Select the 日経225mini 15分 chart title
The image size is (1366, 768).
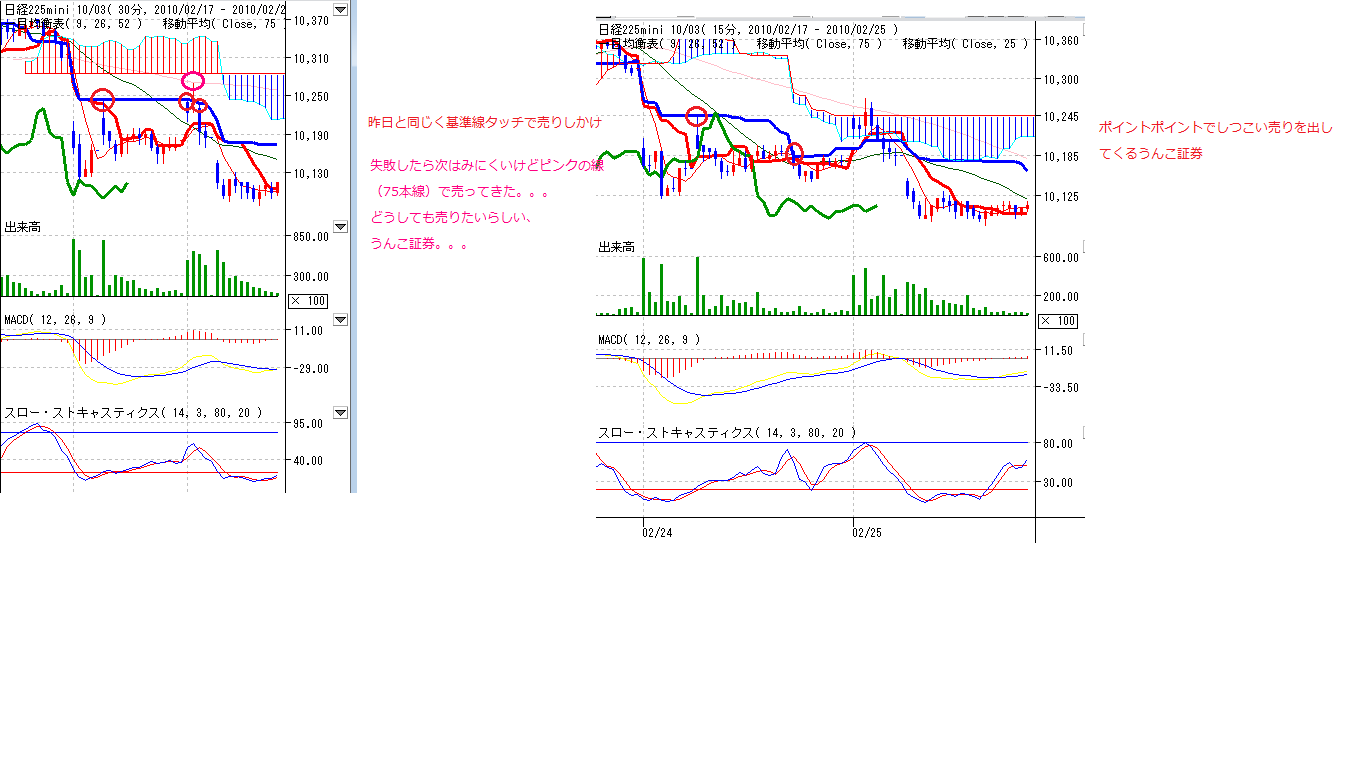747,29
